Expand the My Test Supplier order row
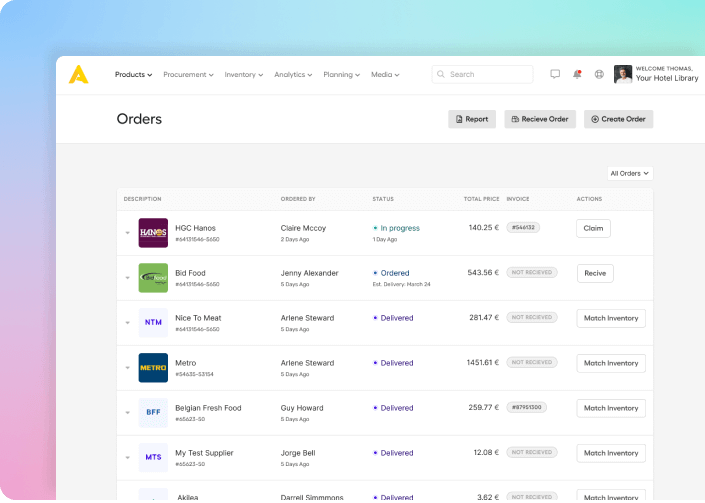 tap(128, 458)
